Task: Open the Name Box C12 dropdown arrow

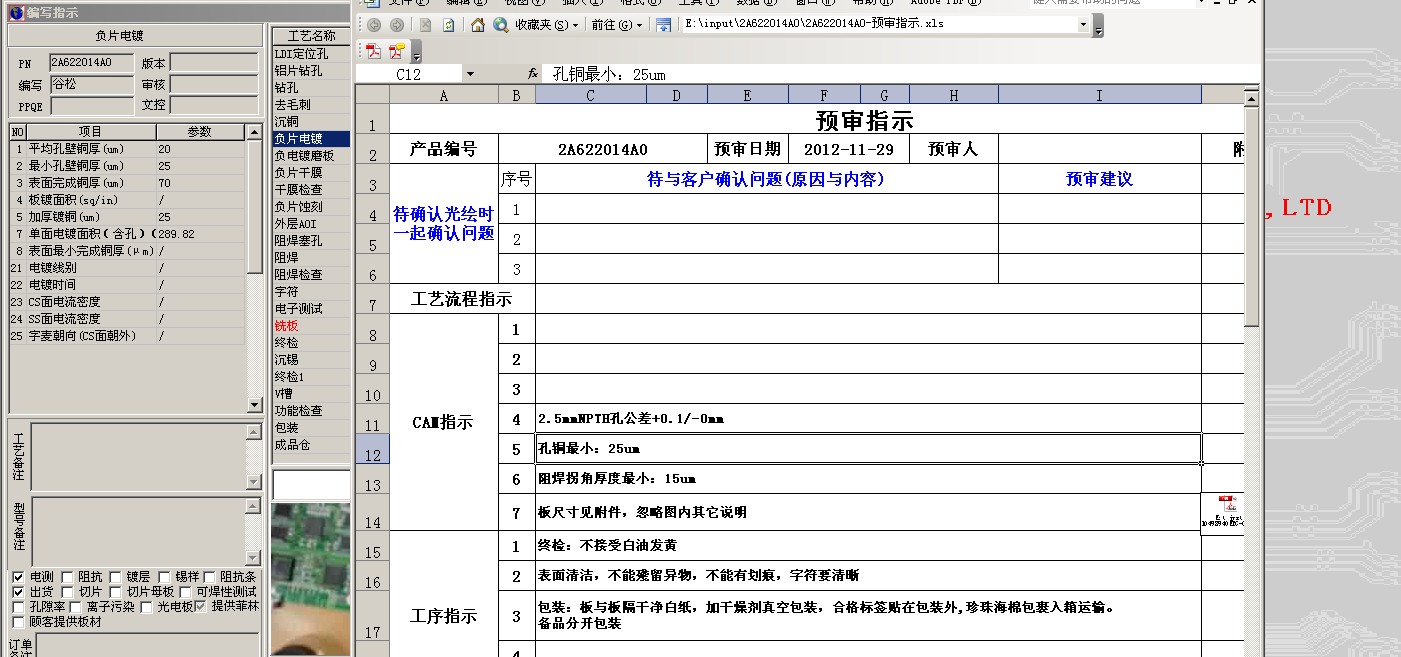Action: [470, 74]
